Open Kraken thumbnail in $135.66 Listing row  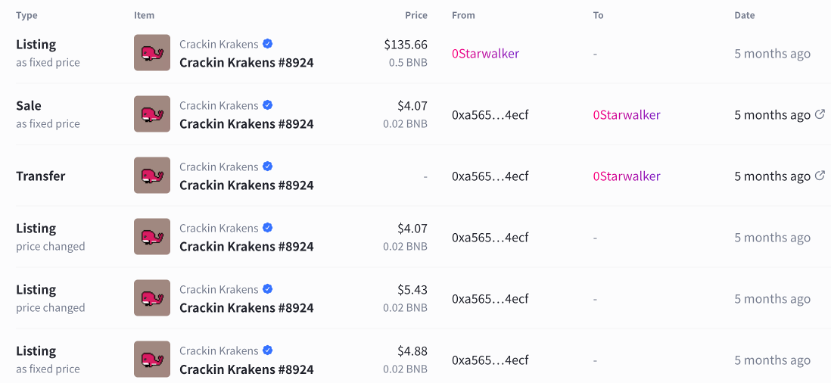point(152,53)
